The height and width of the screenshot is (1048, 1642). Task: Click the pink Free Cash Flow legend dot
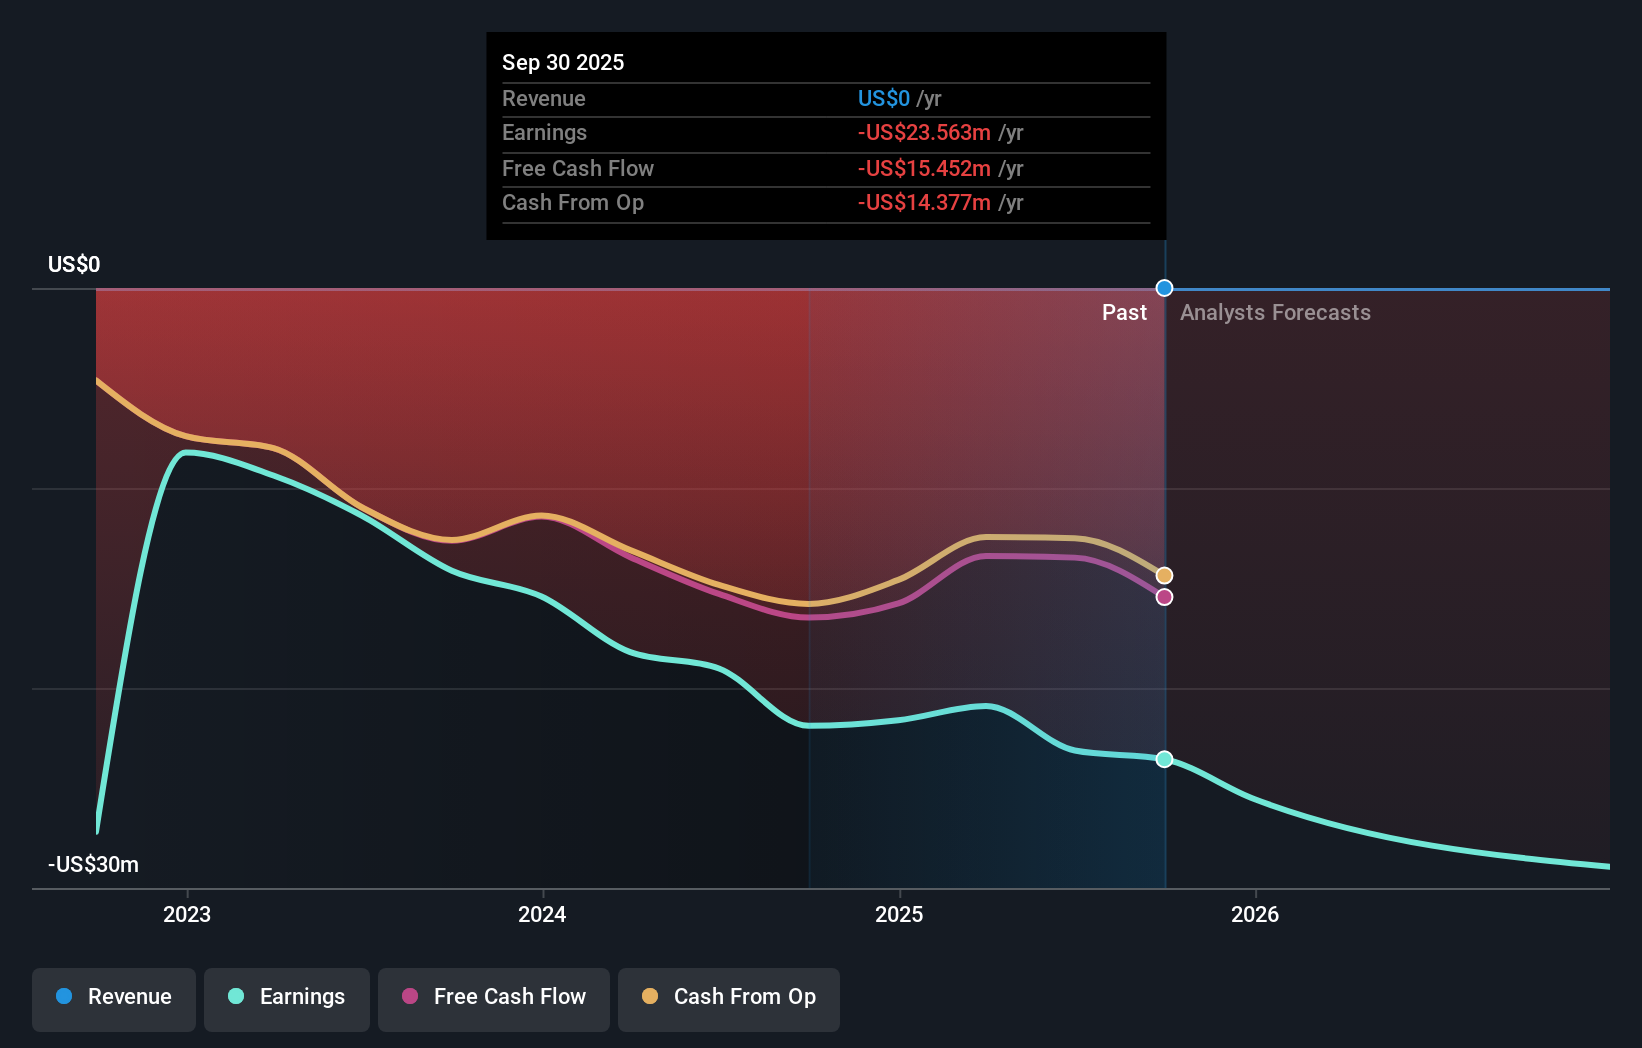pos(408,996)
